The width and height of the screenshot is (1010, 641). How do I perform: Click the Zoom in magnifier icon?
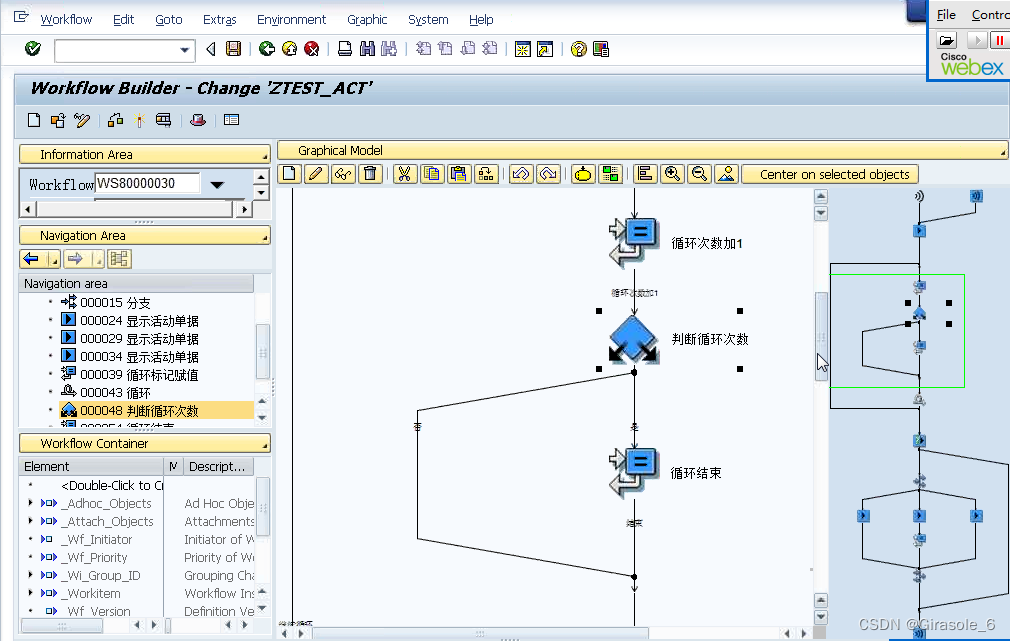672,174
